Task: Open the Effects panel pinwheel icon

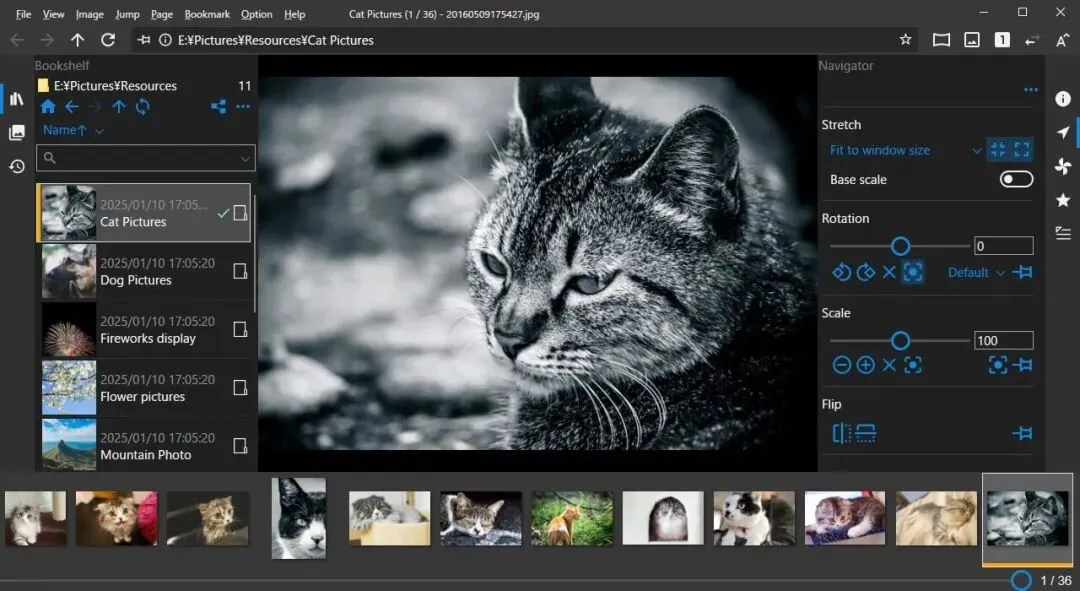Action: click(x=1063, y=166)
